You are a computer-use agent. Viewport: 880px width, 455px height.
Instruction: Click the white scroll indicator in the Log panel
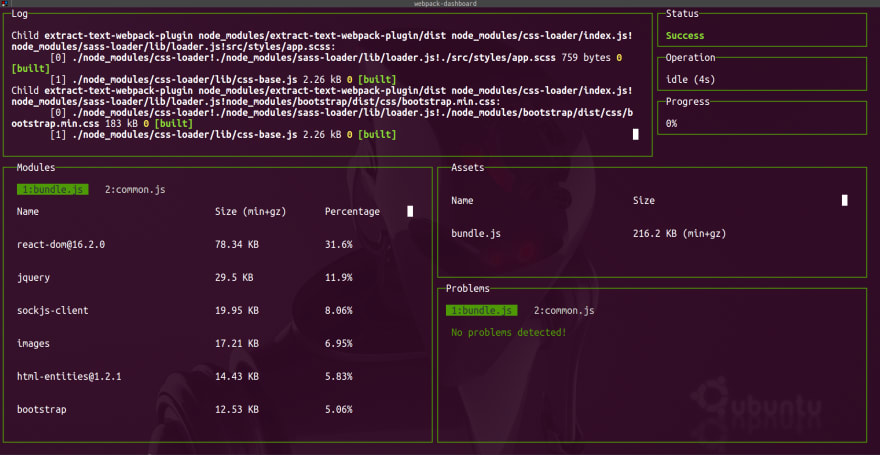pyautogui.click(x=636, y=135)
